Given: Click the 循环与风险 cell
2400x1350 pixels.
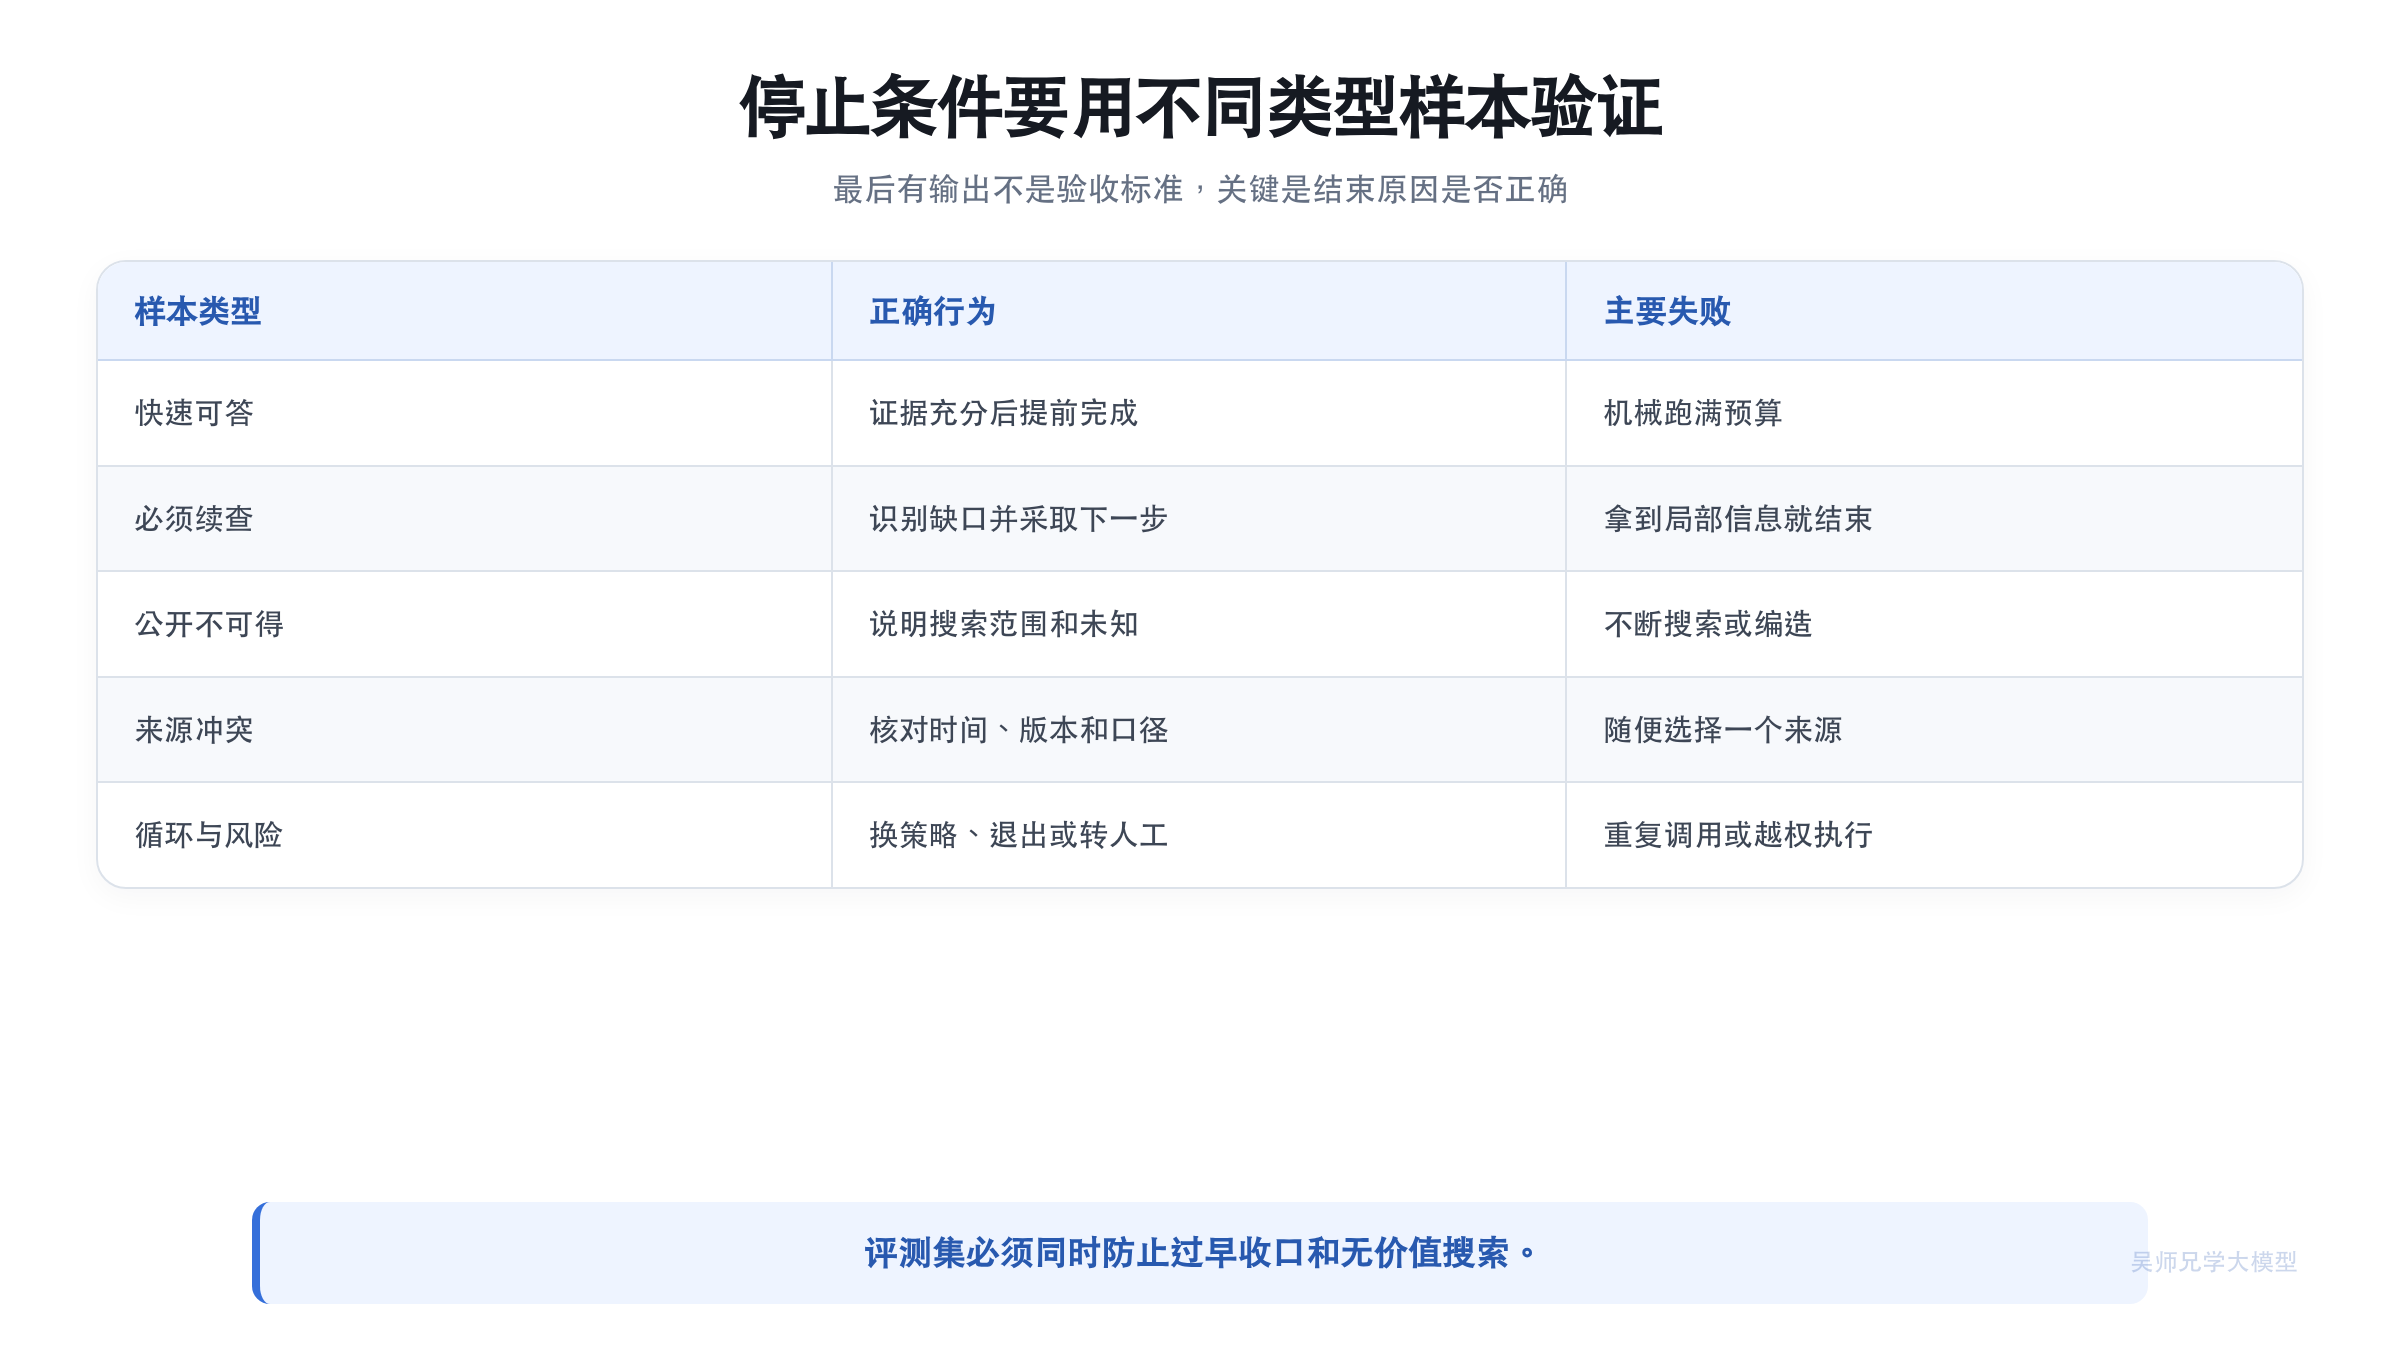Looking at the screenshot, I should coord(464,835).
